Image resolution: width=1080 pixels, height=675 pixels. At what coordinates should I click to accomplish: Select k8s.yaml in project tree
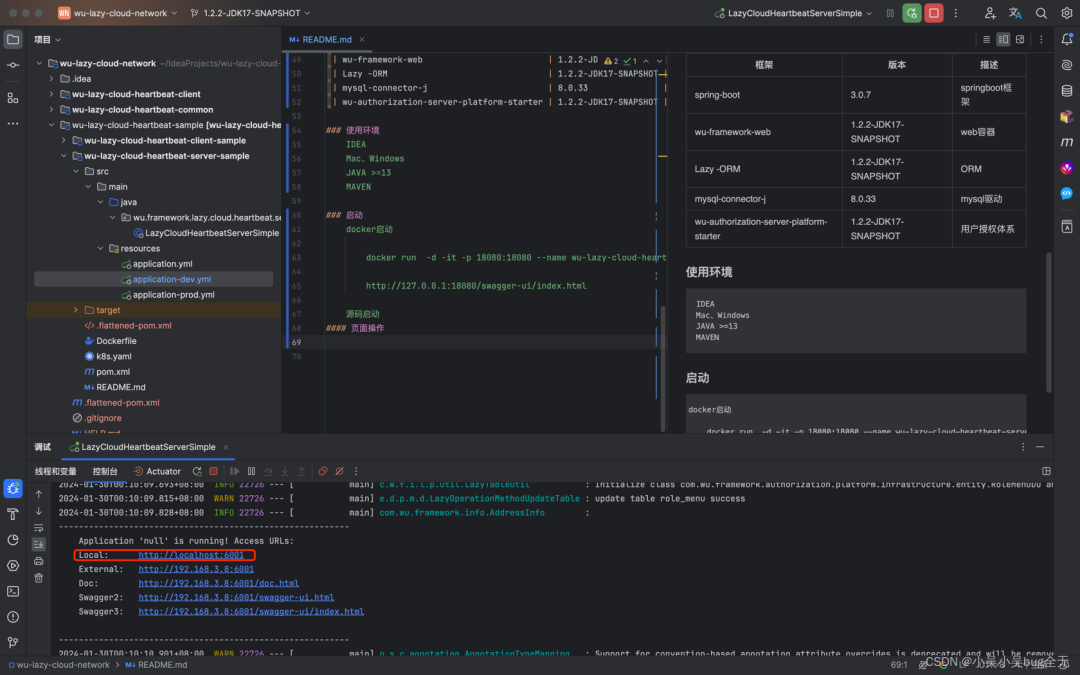click(x=114, y=356)
